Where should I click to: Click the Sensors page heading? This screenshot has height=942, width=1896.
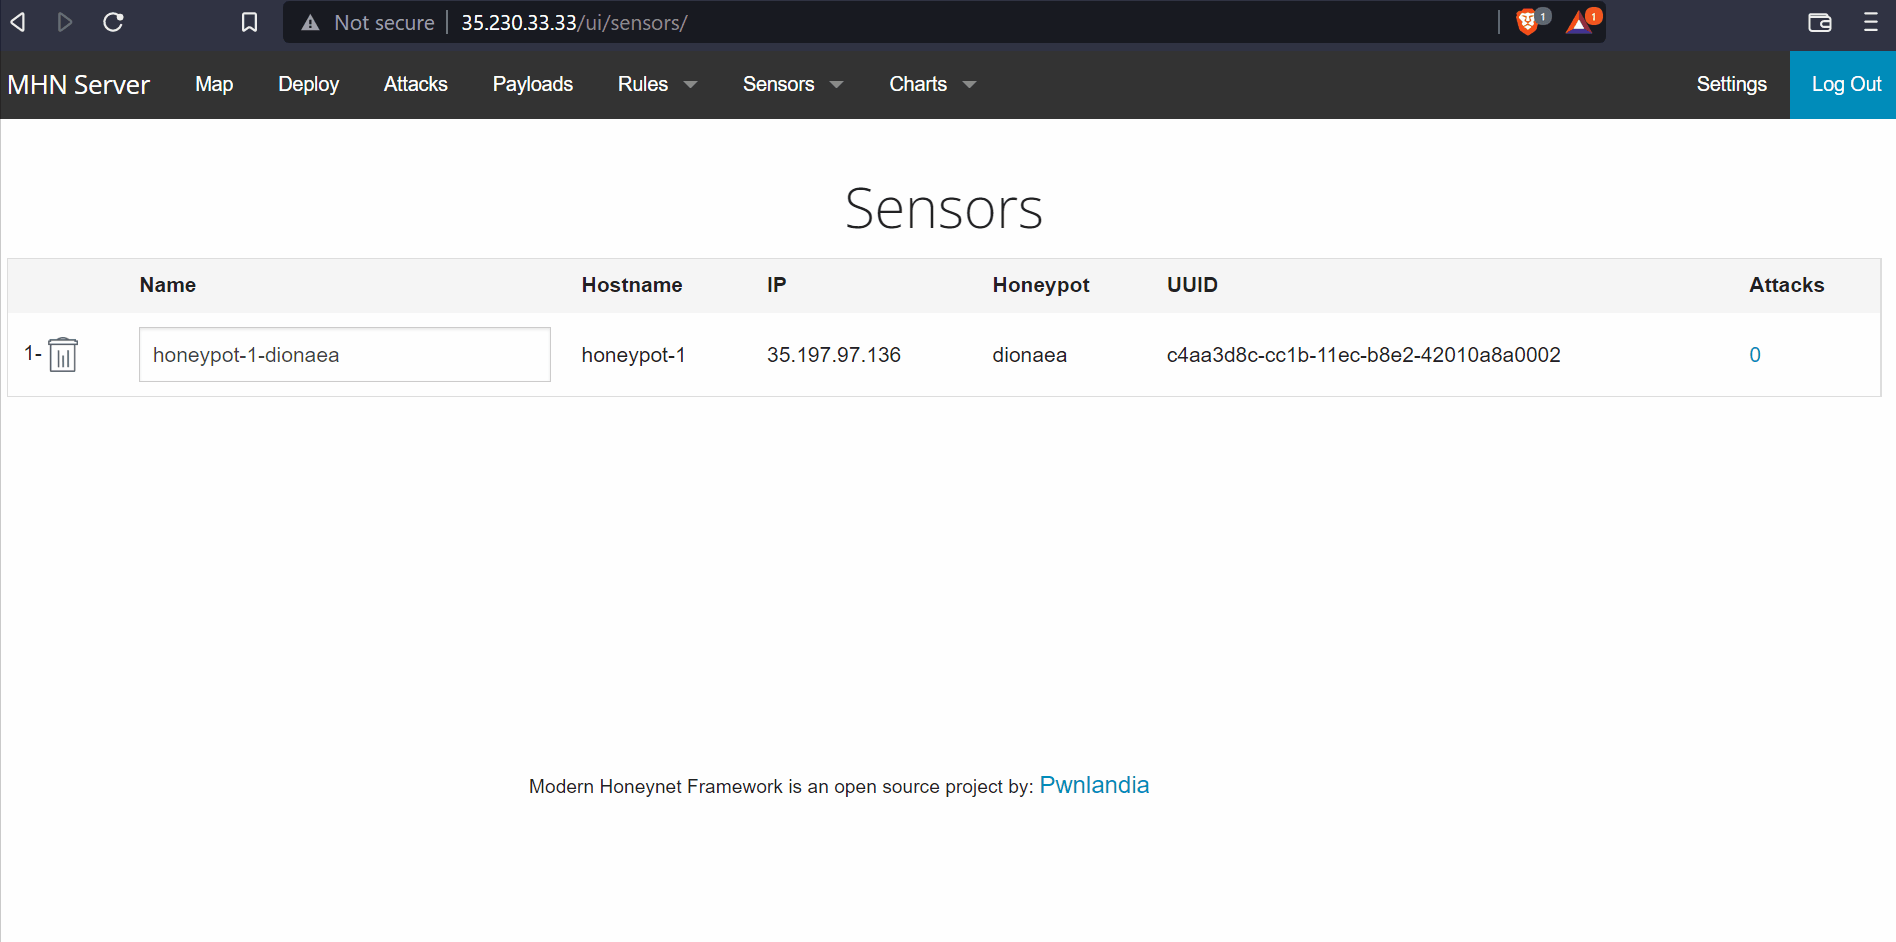point(944,208)
